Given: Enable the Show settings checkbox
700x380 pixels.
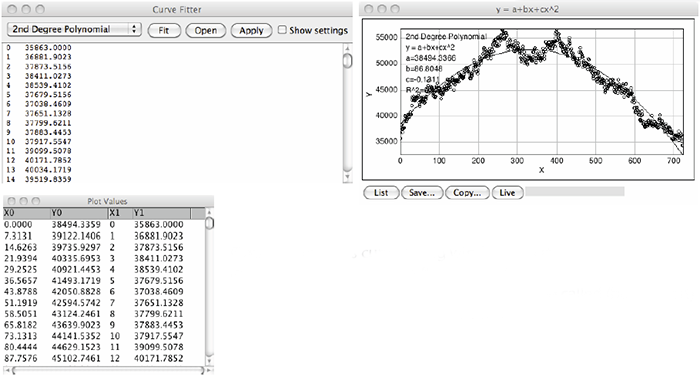Looking at the screenshot, I should click(x=282, y=30).
